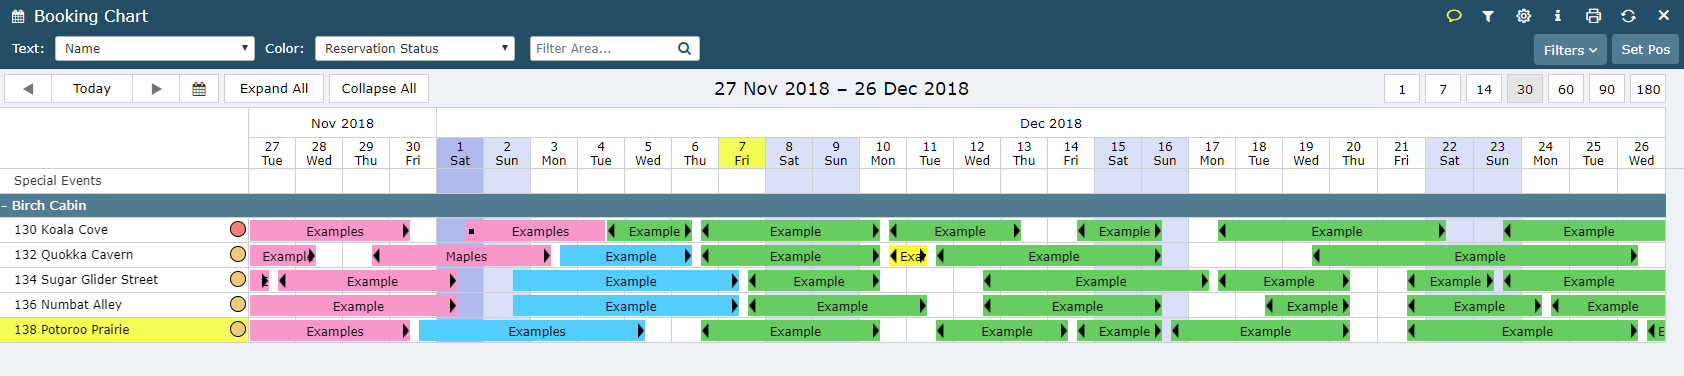Screen dimensions: 1684x376
Task: Click the speech bubble comment icon
Action: point(1454,16)
